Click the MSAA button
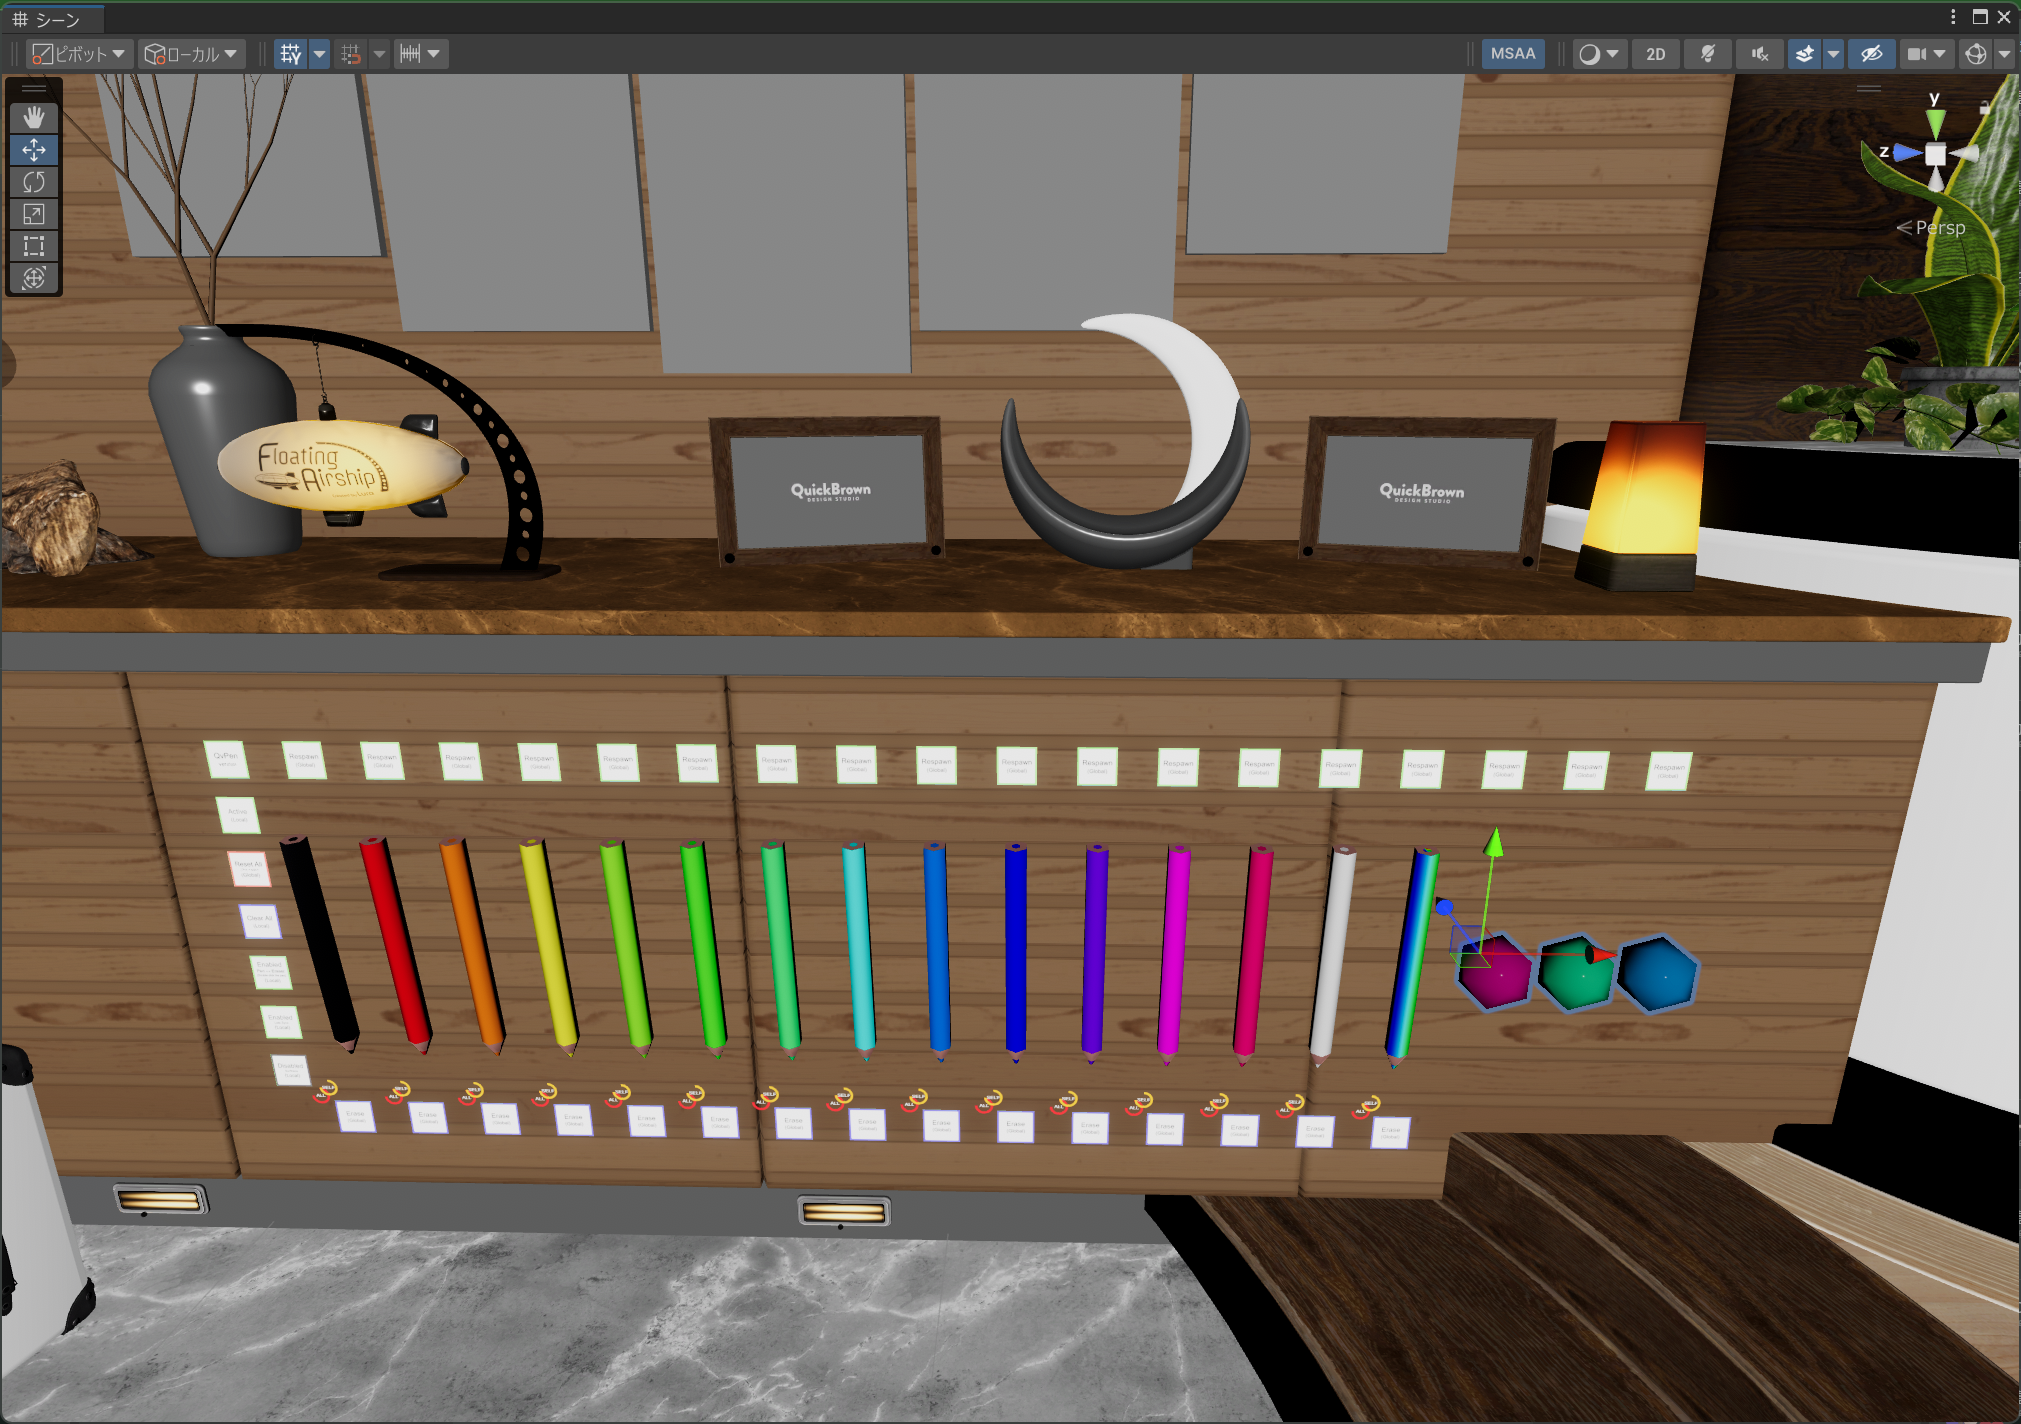This screenshot has width=2021, height=1424. point(1512,54)
